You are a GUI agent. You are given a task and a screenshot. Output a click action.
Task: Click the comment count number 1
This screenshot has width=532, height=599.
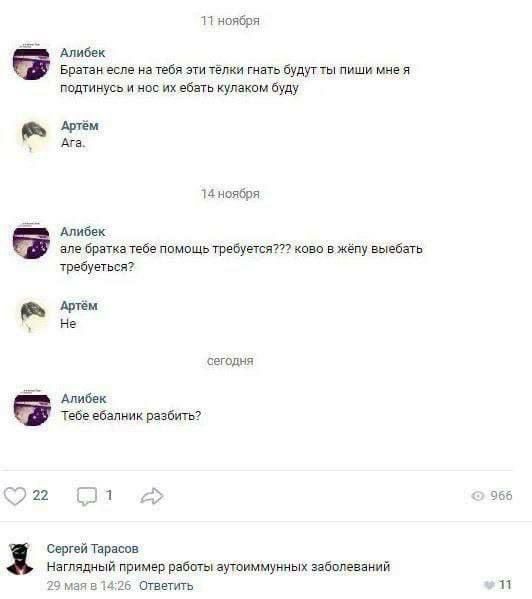pyautogui.click(x=109, y=495)
